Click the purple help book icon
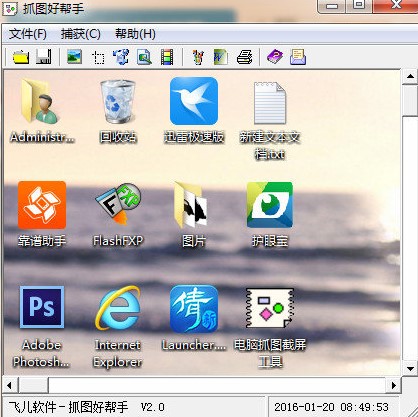Screen dimensions: 418x417 [x=275, y=57]
